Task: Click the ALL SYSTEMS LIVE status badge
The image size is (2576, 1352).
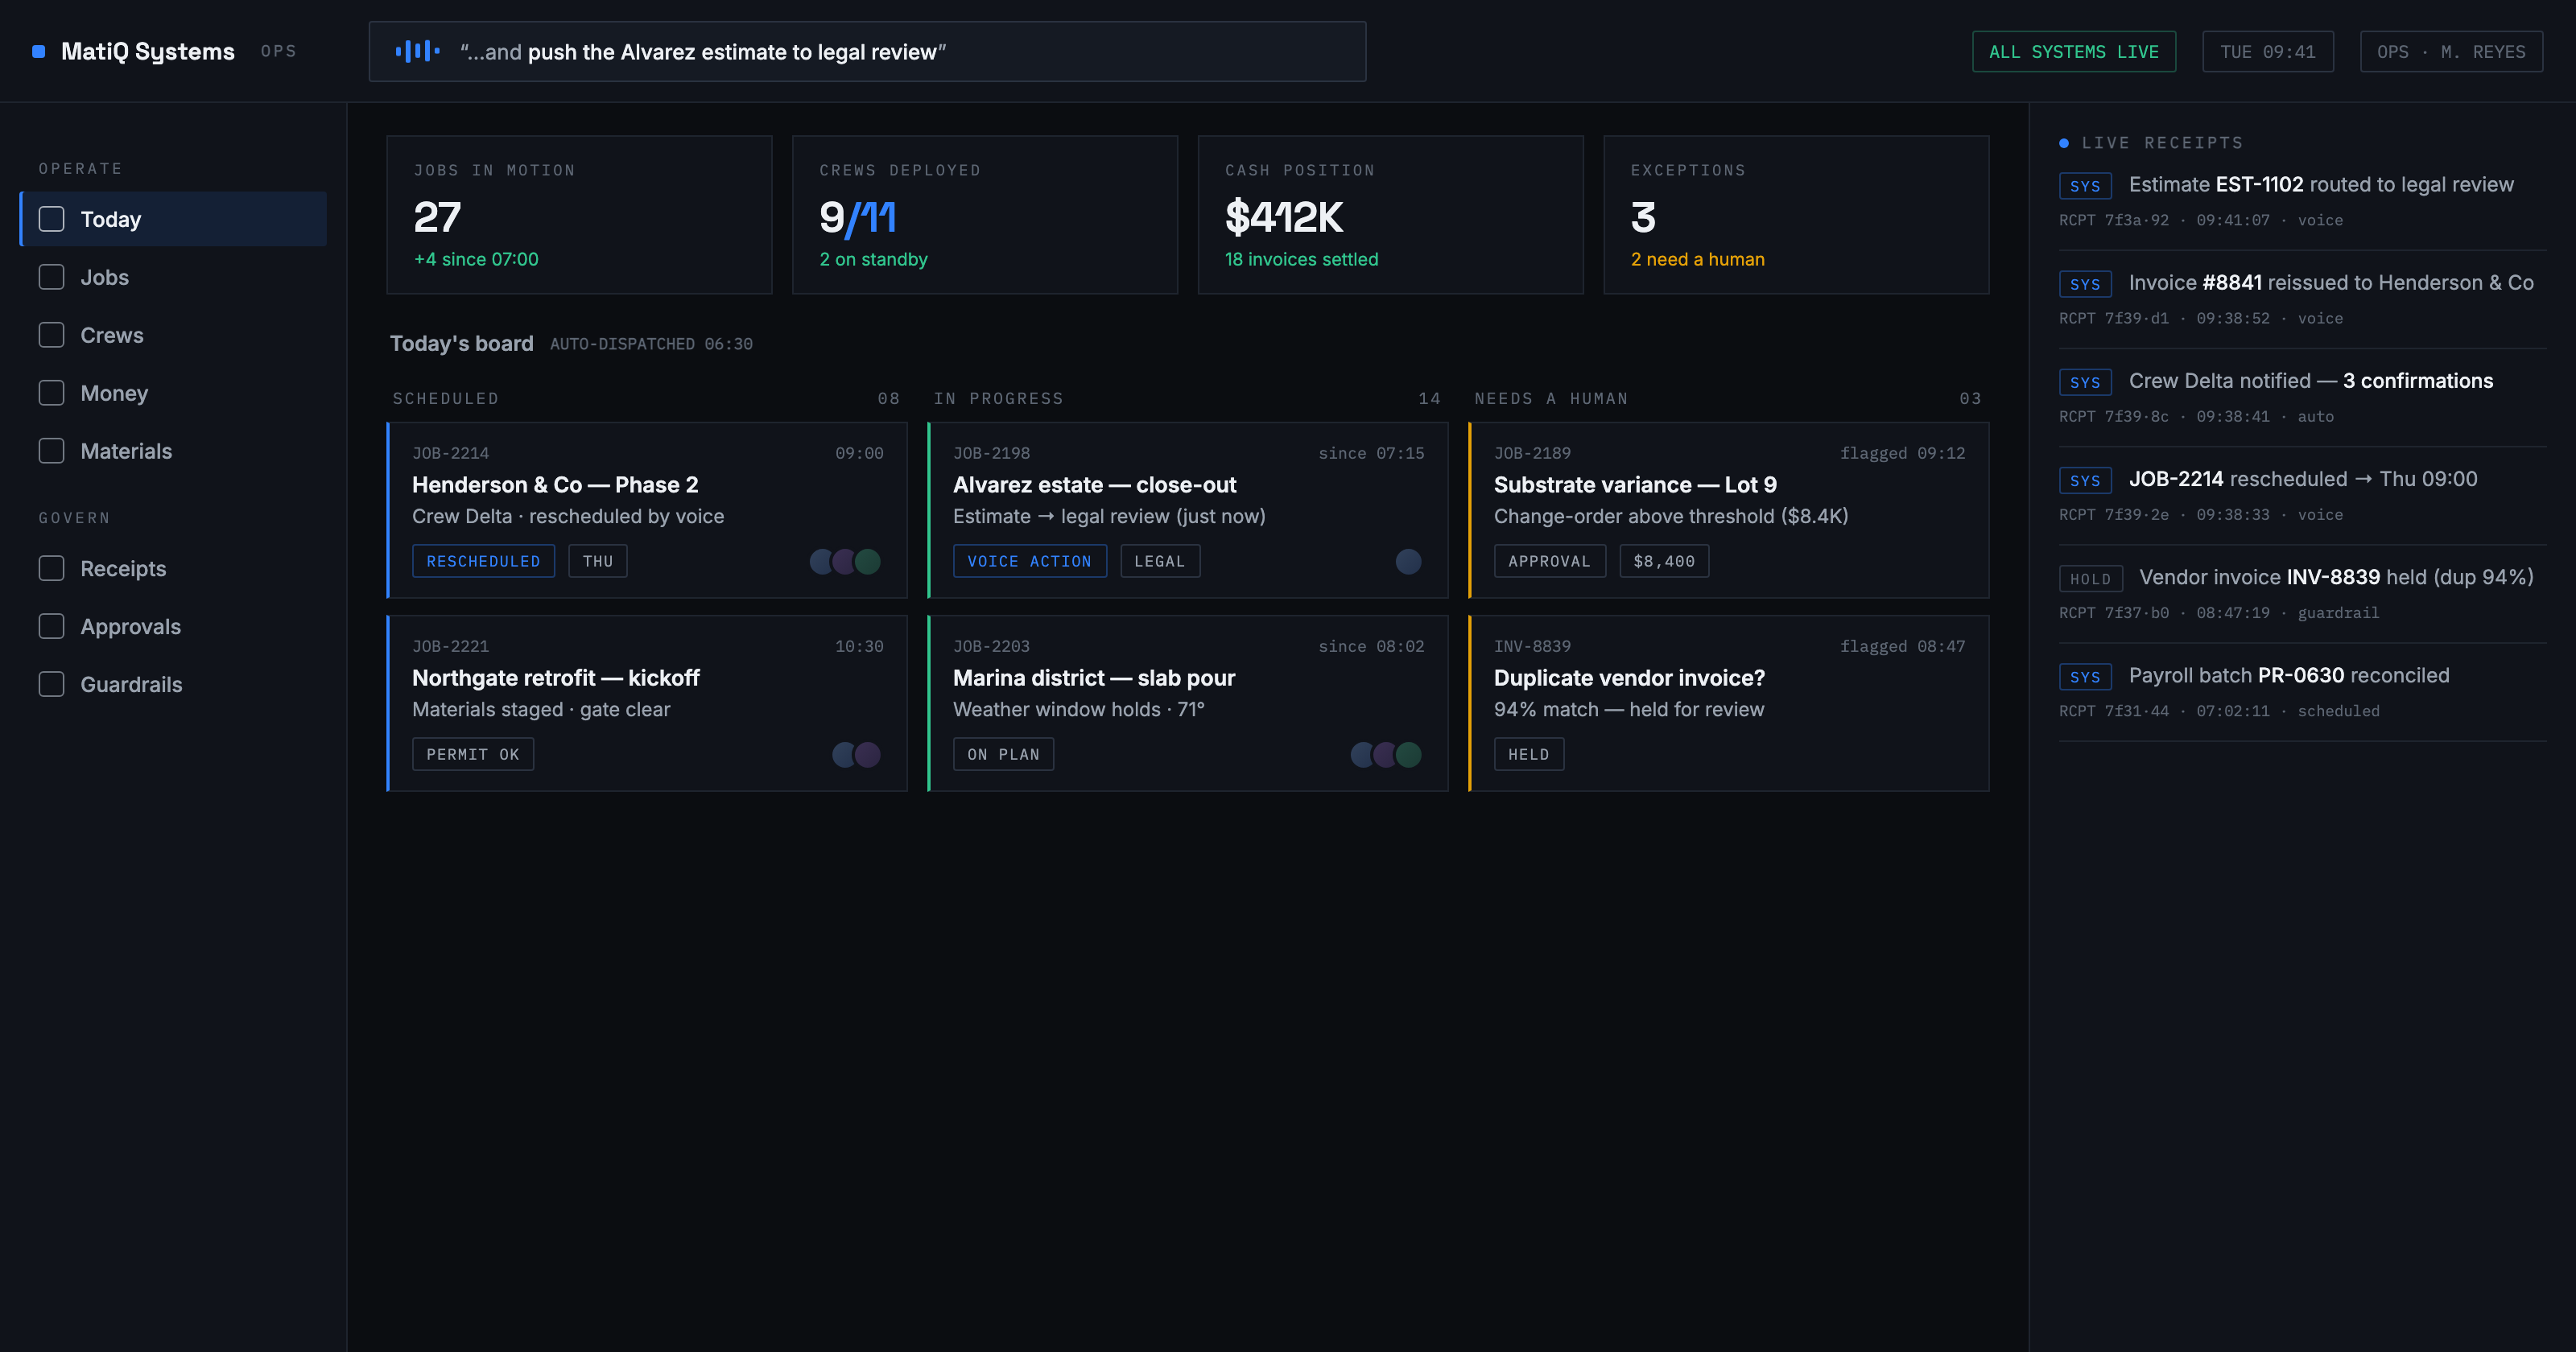Action: click(2073, 51)
